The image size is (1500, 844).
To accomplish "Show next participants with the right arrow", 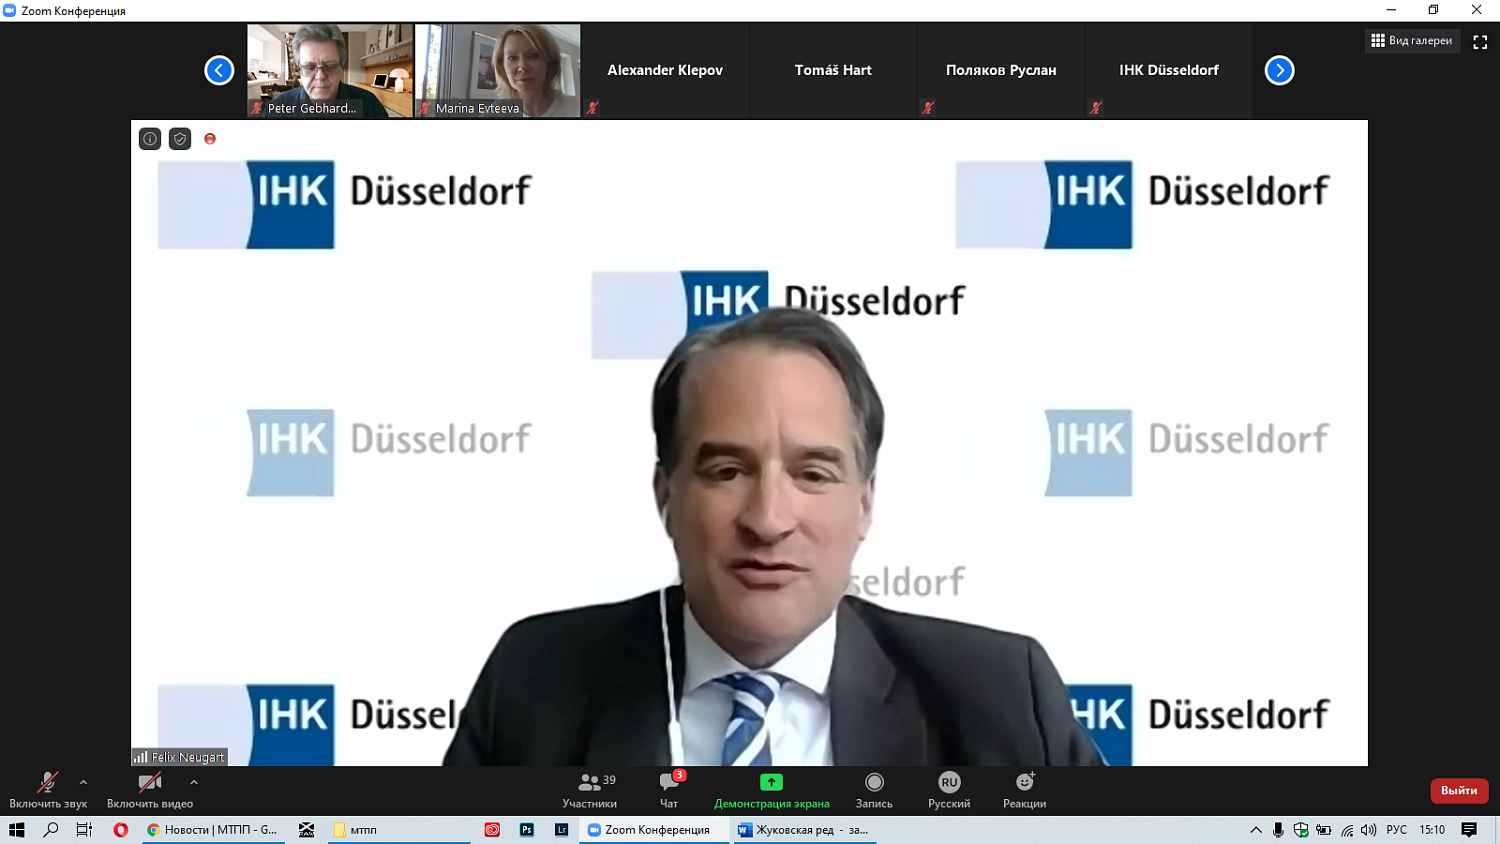I will 1279,70.
